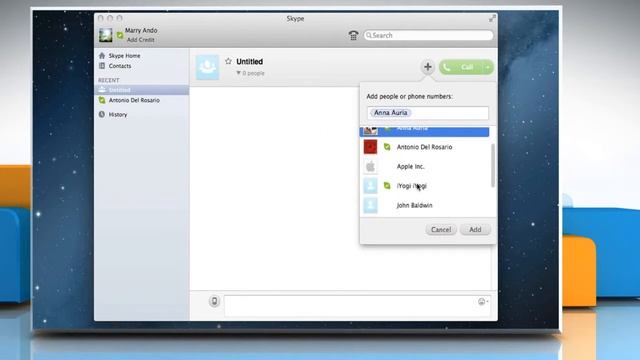The image size is (640, 360).
Task: Click the chat message input box
Action: coord(358,306)
